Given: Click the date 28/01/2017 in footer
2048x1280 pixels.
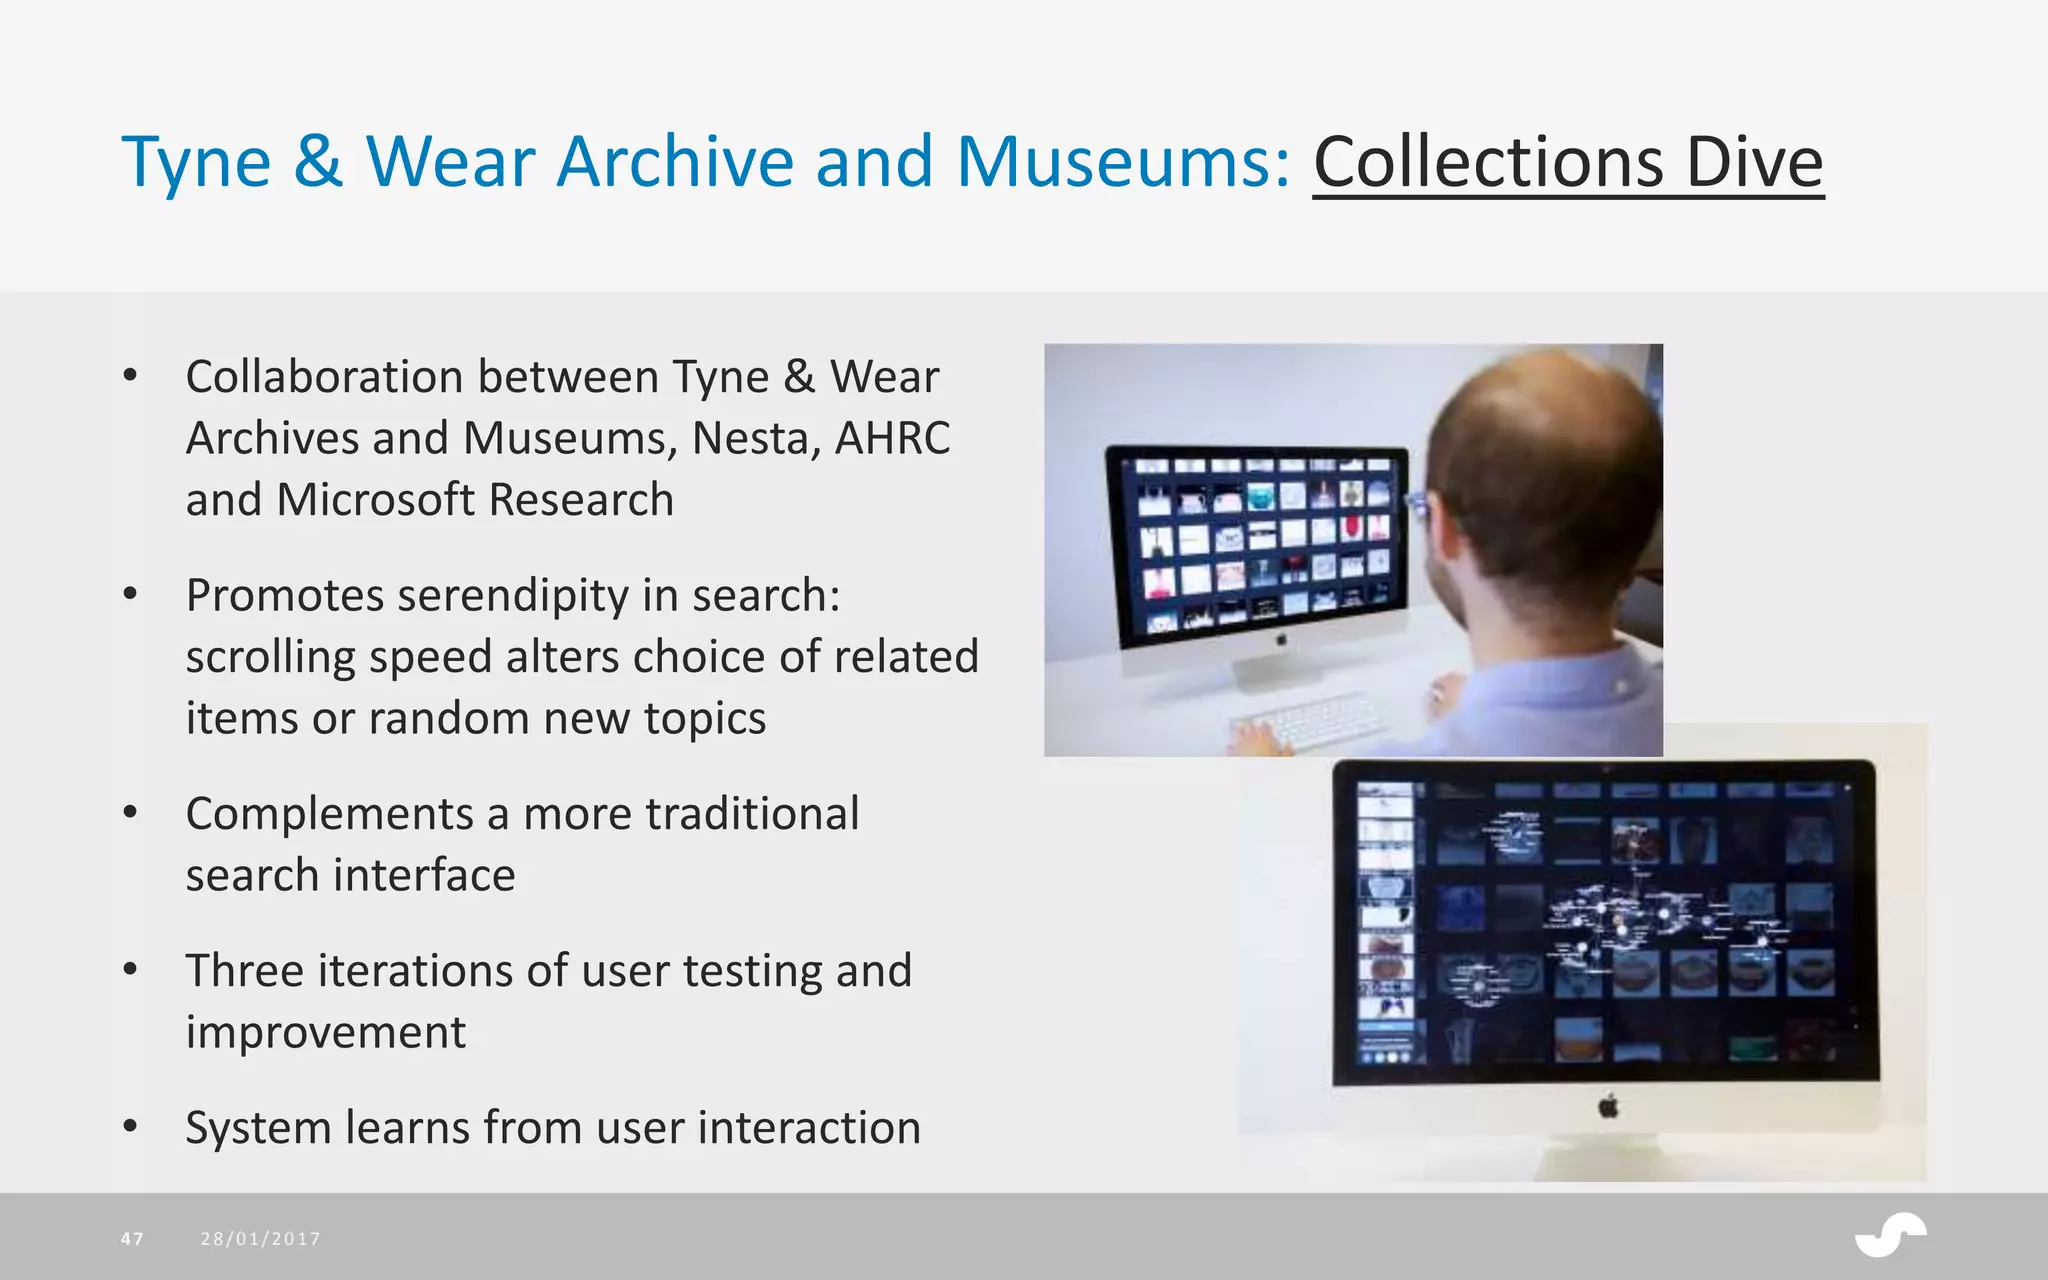Looking at the screenshot, I should click(x=261, y=1239).
